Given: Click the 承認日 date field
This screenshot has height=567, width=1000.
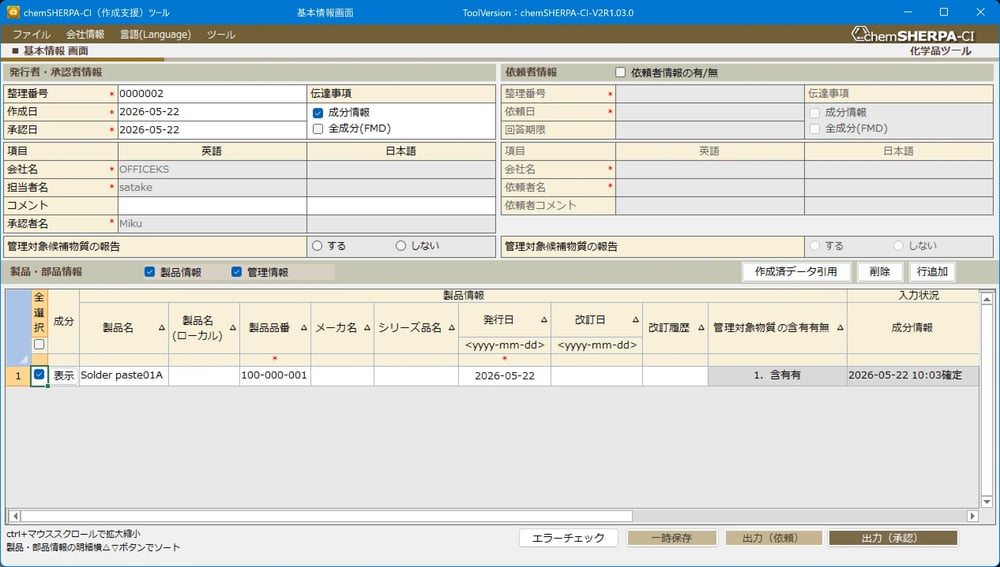Looking at the screenshot, I should (212, 129).
